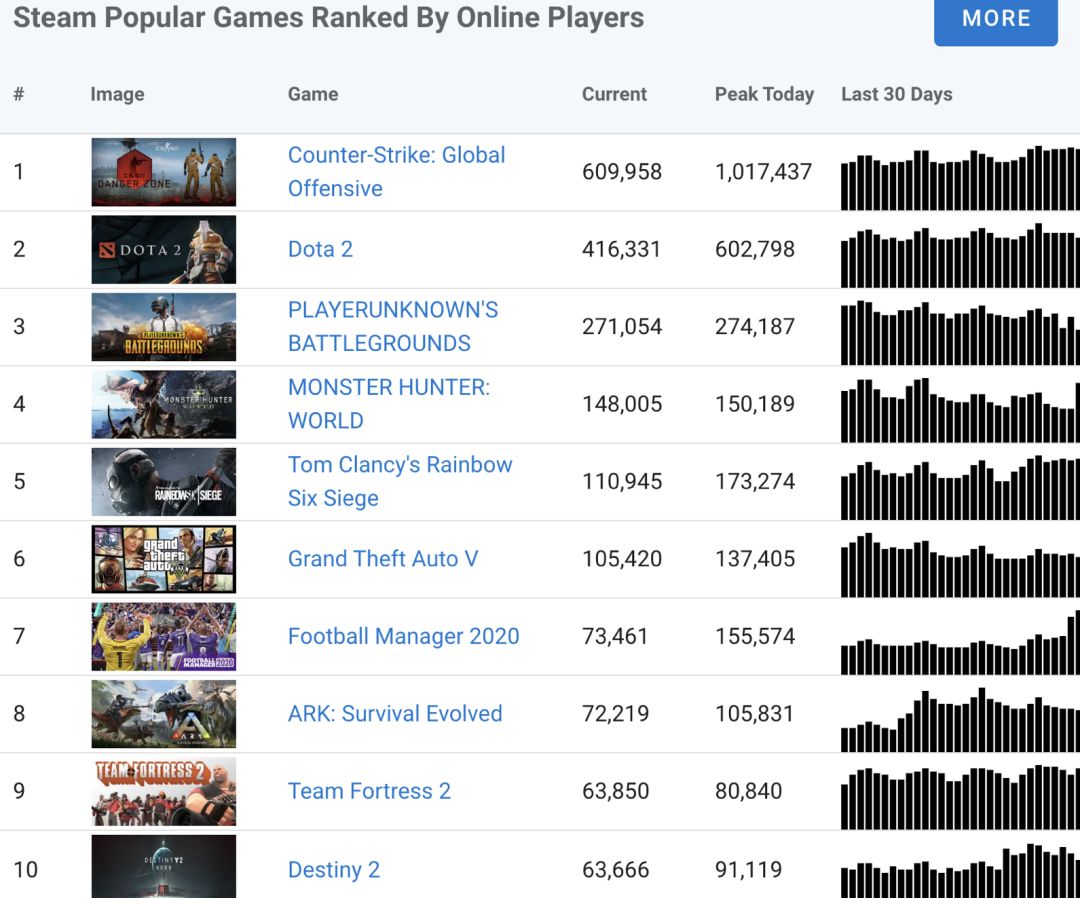
Task: Click the 80,840 peak value
Action: click(x=749, y=791)
